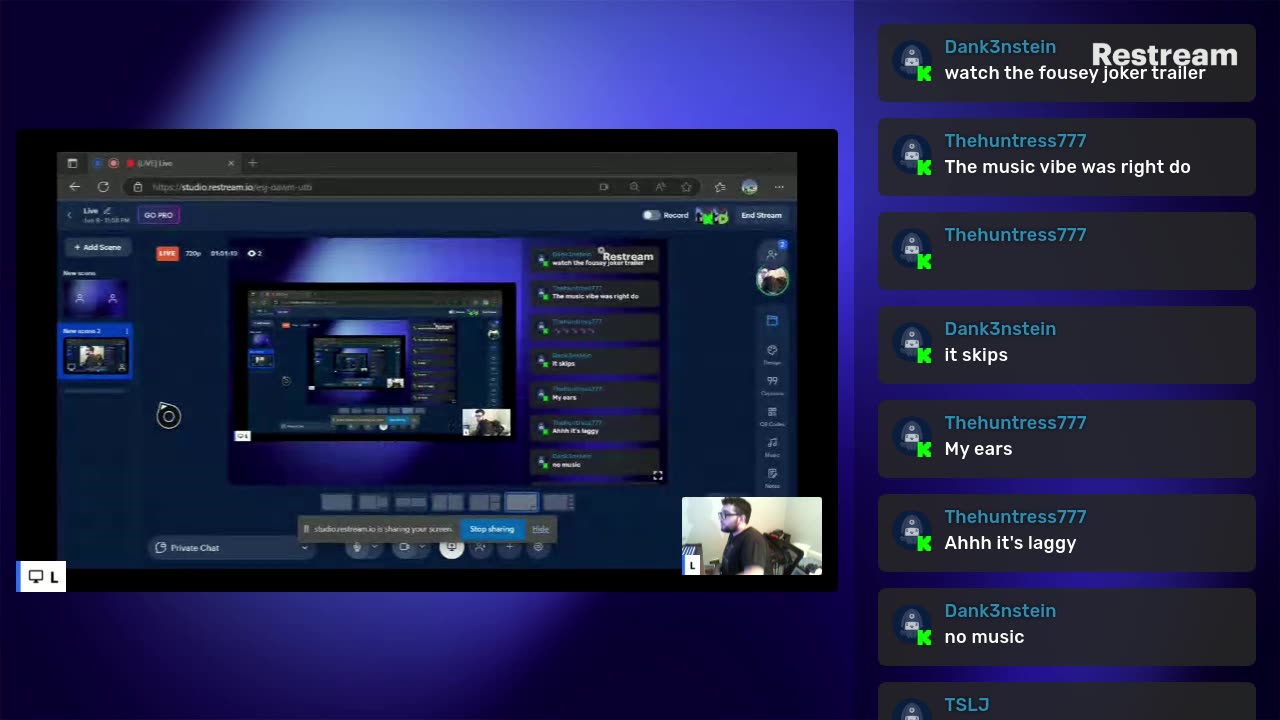
Task: Open the zoom control in address bar
Action: pos(634,187)
